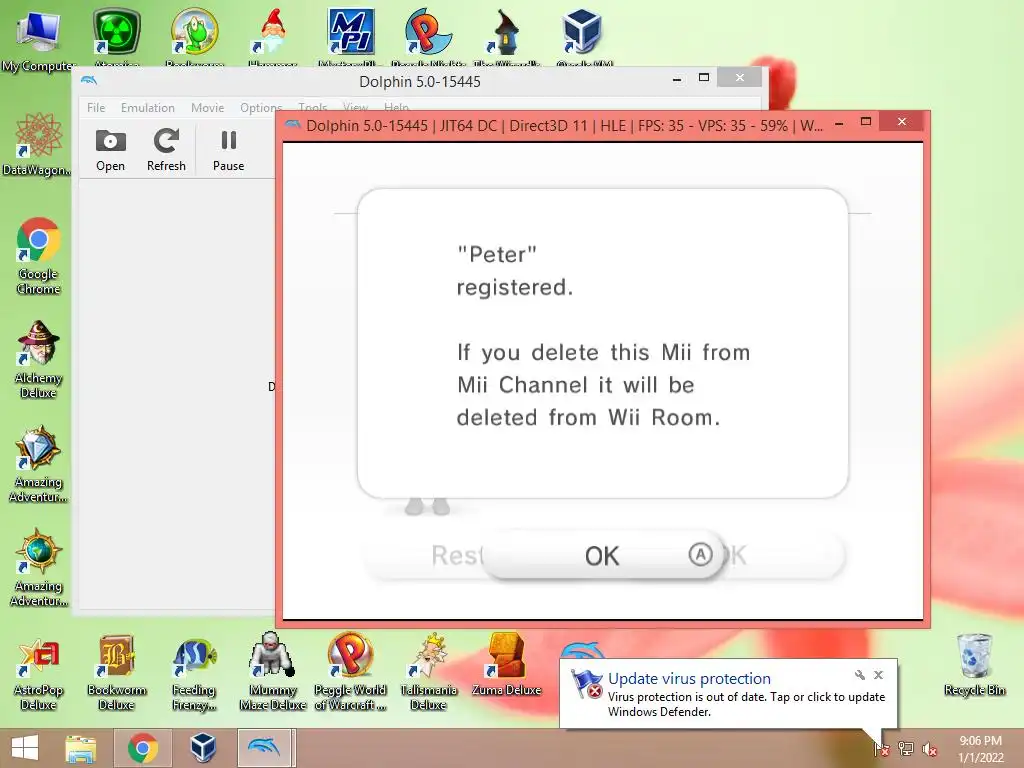
Task: Switch to Chrome on the taskbar
Action: pos(142,748)
